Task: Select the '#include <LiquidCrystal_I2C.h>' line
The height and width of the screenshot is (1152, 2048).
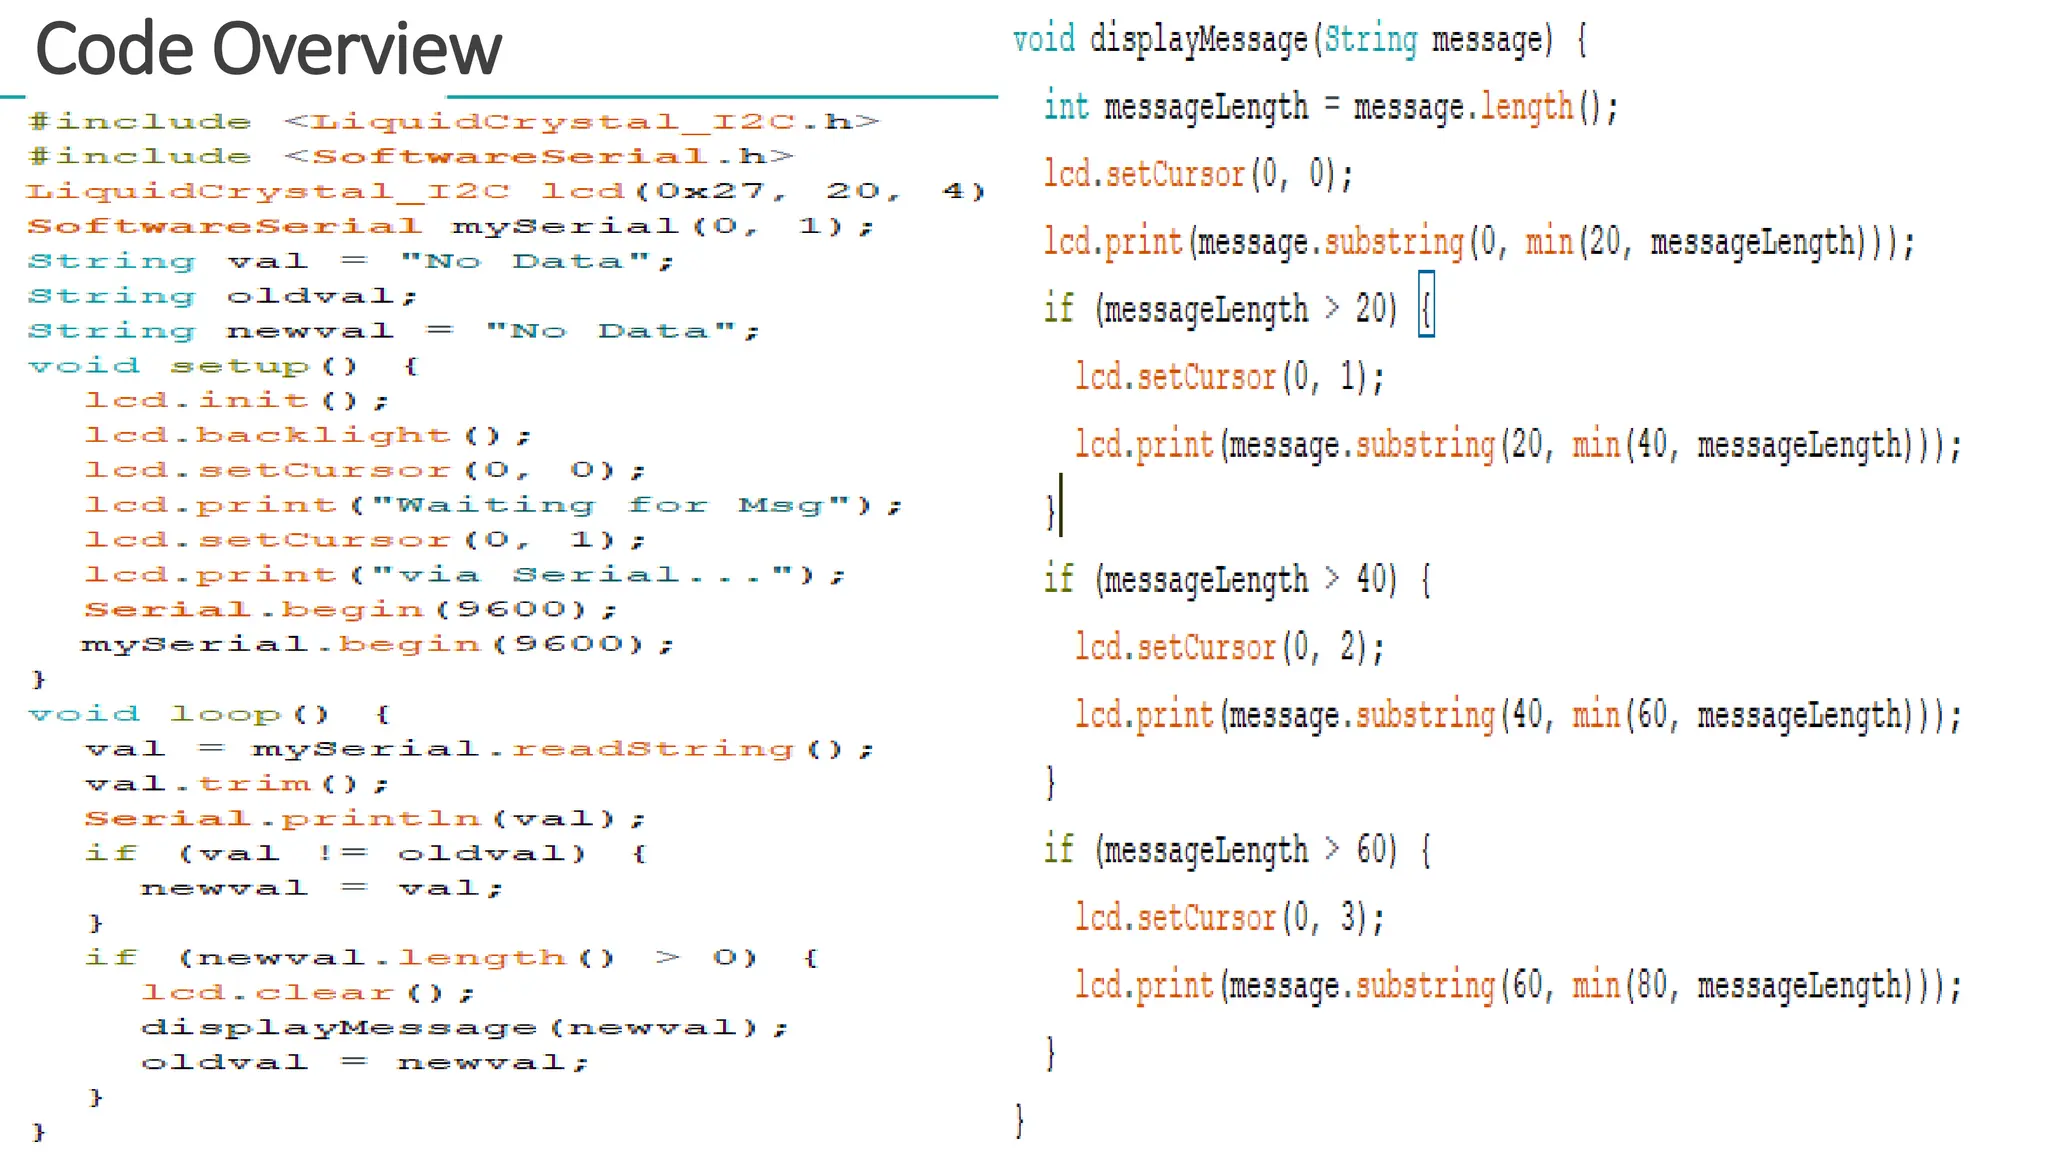Action: pyautogui.click(x=455, y=122)
